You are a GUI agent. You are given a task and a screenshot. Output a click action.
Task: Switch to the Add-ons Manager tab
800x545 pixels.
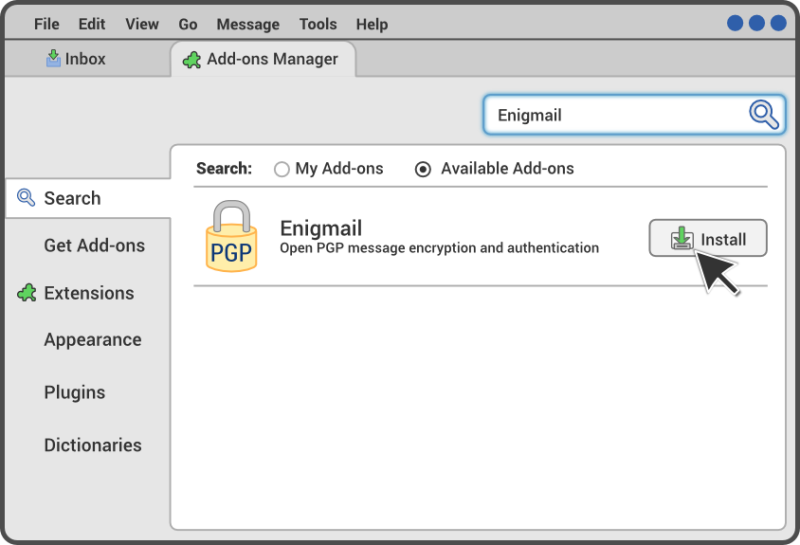click(x=263, y=59)
